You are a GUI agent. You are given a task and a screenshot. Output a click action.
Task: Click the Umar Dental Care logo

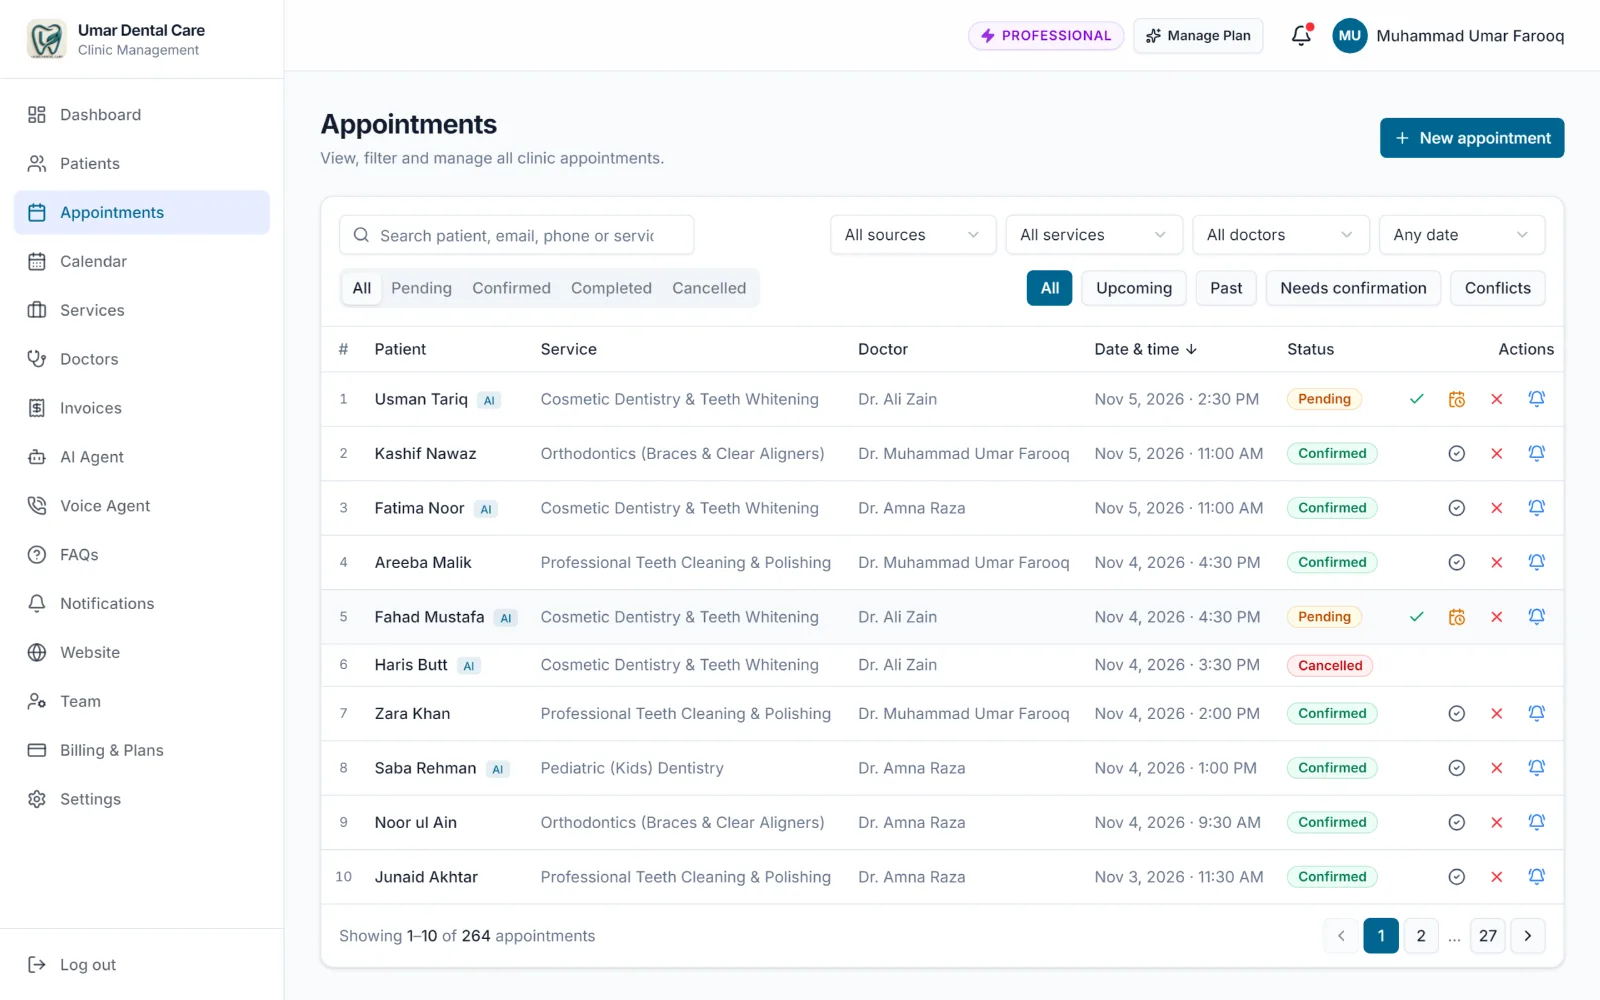46,39
